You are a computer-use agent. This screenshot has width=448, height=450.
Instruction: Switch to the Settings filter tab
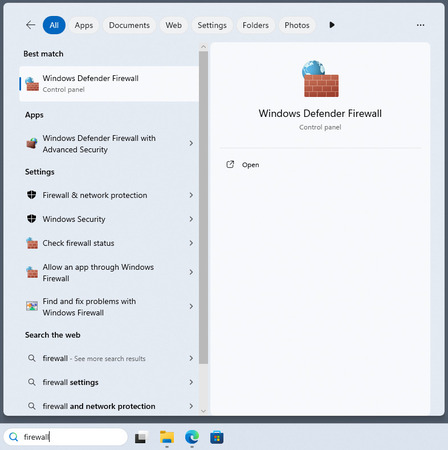point(212,25)
